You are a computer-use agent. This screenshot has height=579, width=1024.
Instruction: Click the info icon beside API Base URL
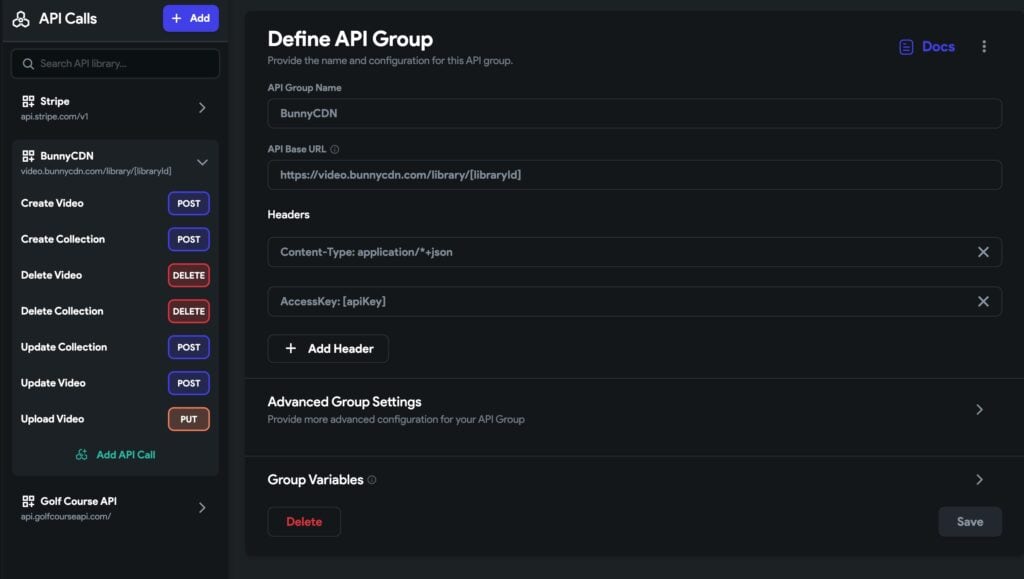click(335, 150)
